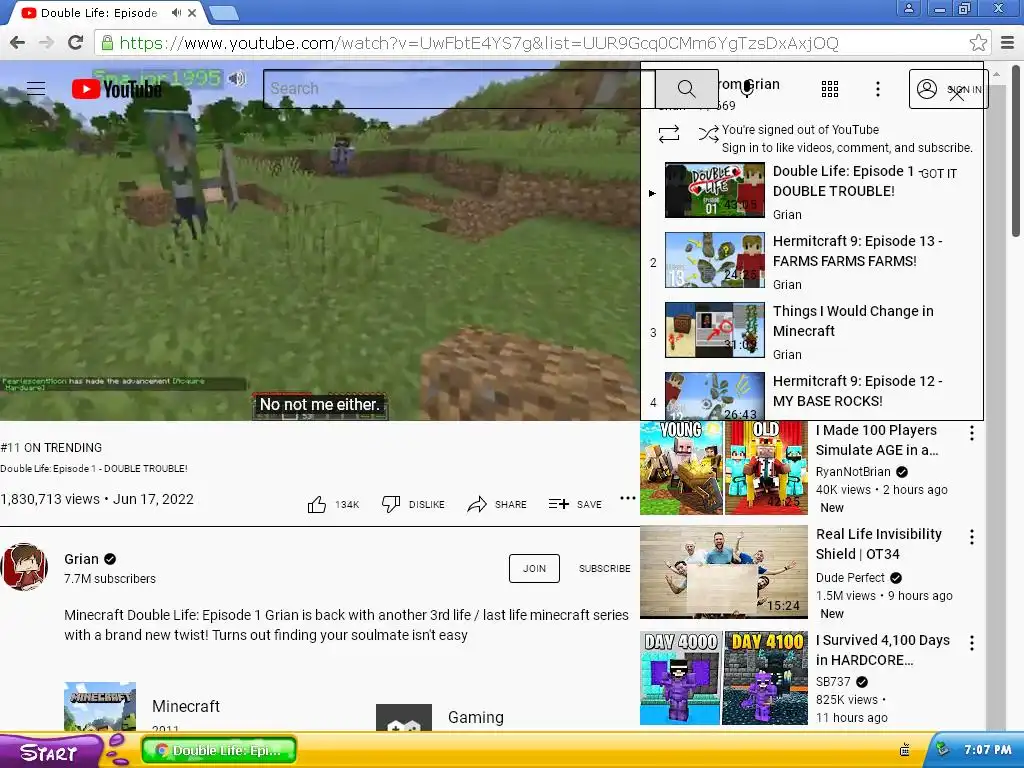Play Double Life: Episode 1 playlist thumbnail
This screenshot has width=1024, height=768.
pyautogui.click(x=714, y=190)
